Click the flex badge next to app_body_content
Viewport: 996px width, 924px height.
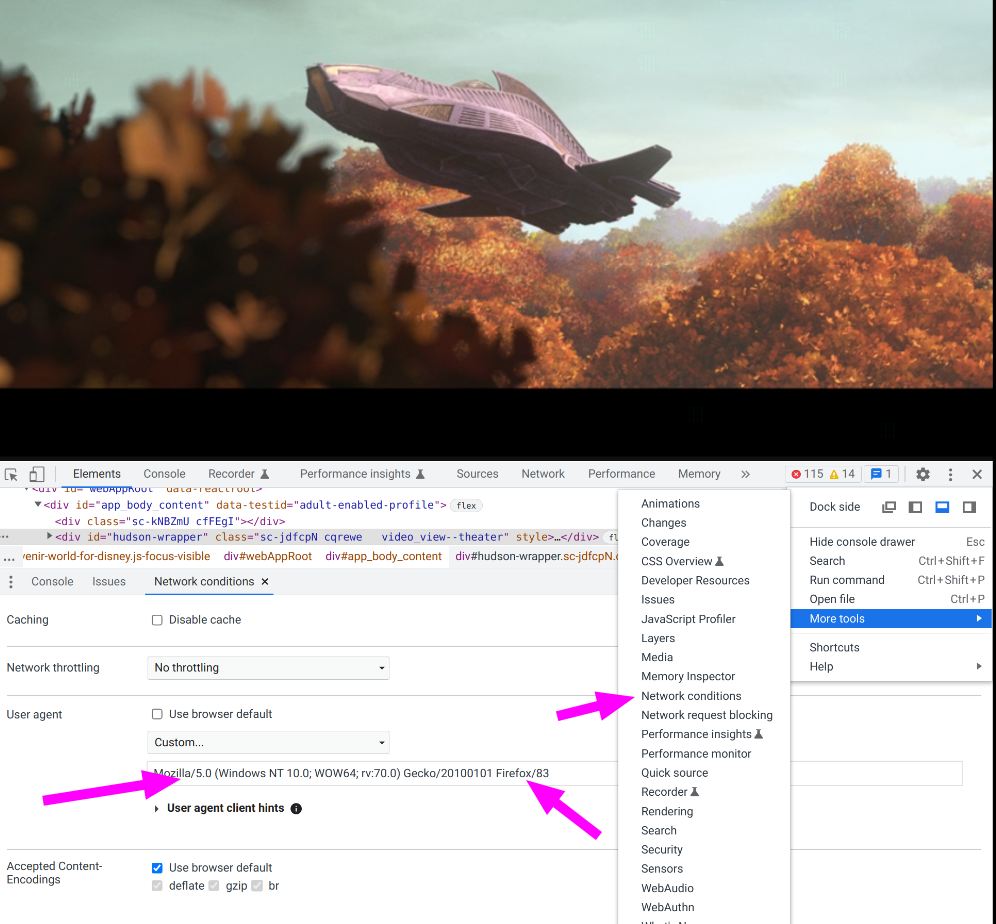coord(466,506)
